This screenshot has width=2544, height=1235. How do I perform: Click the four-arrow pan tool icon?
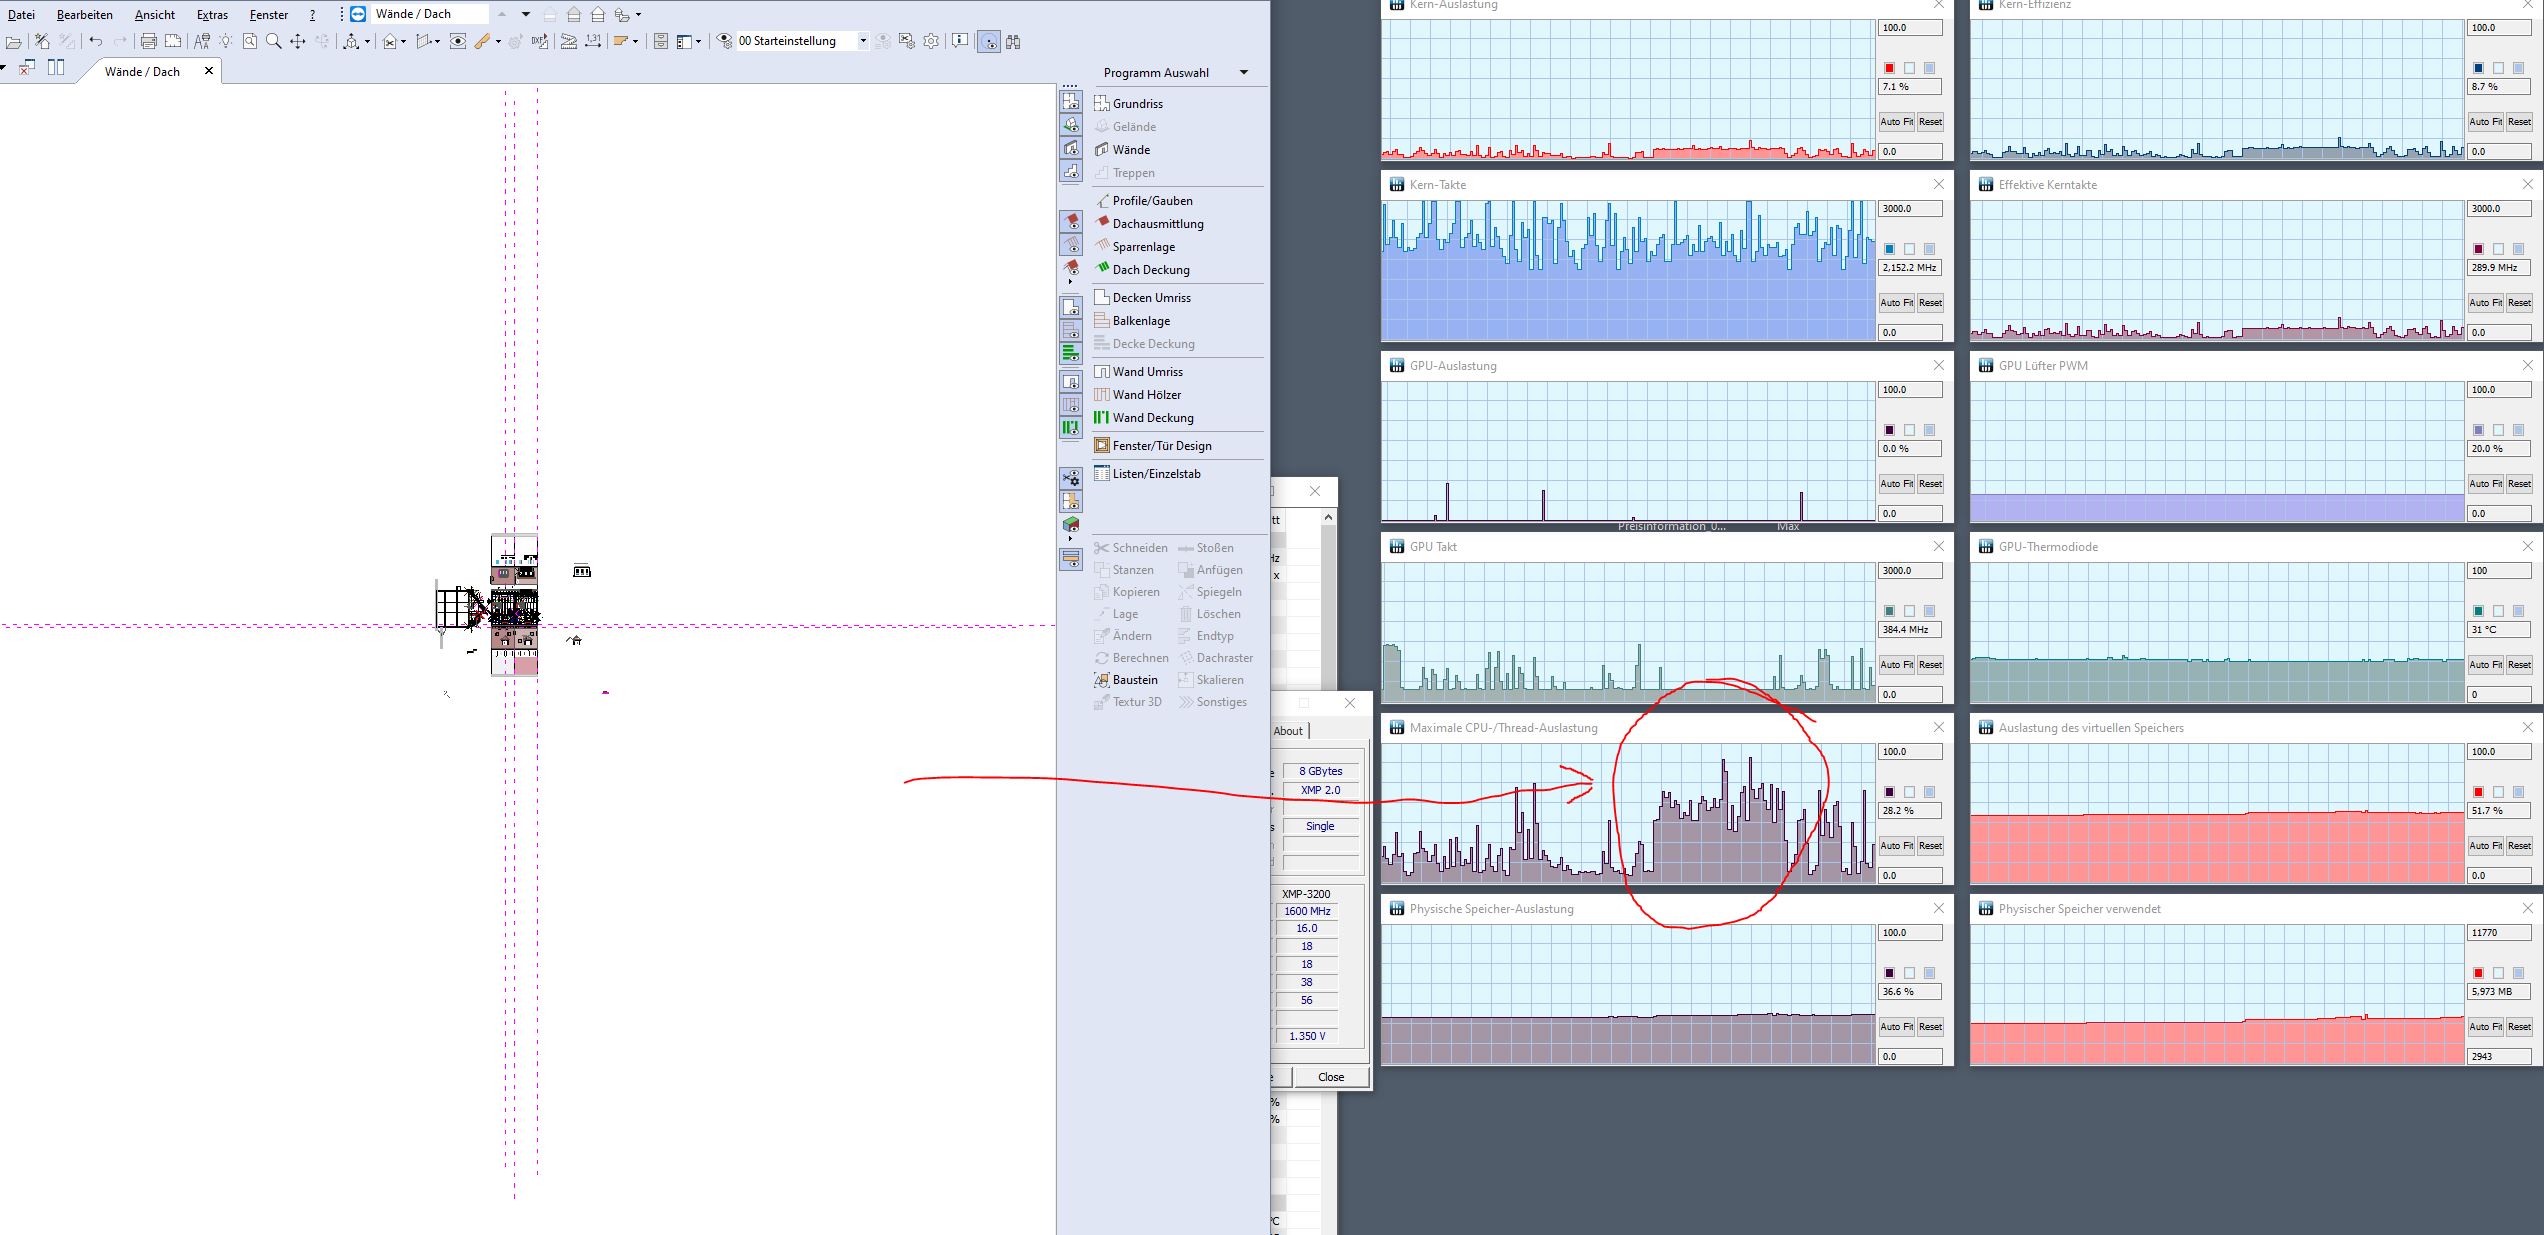(x=298, y=41)
